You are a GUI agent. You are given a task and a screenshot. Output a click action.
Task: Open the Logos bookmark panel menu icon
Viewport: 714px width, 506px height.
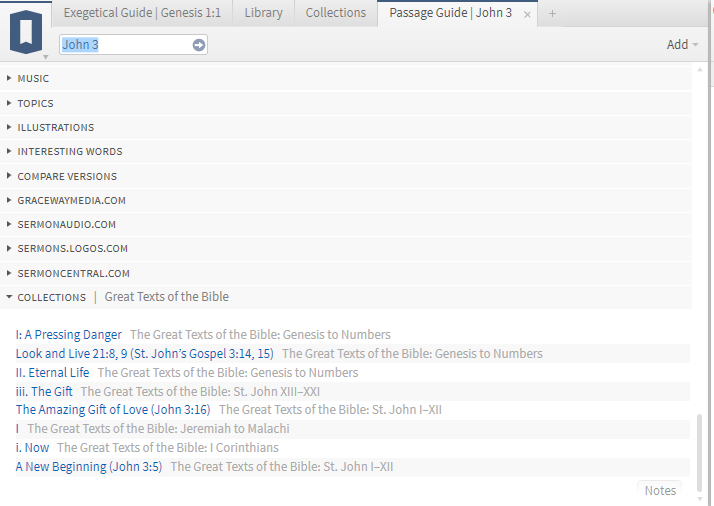click(26, 32)
